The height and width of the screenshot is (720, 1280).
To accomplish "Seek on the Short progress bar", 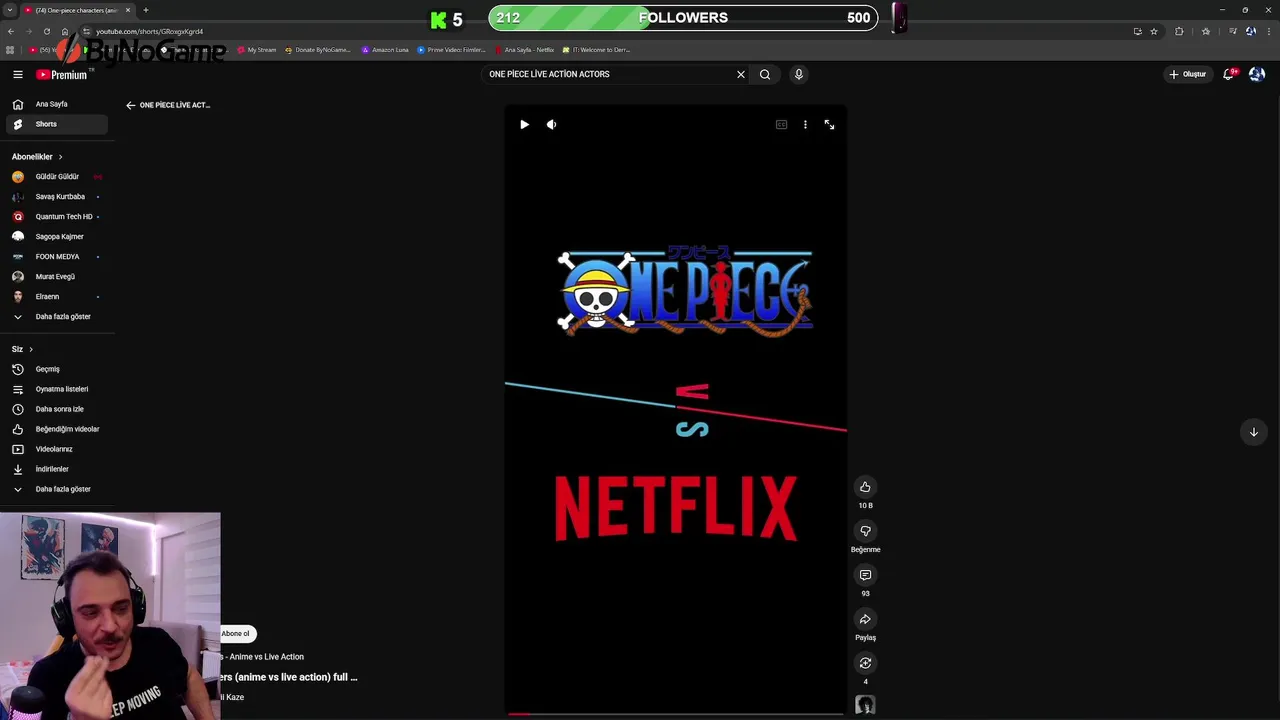I will tap(675, 714).
